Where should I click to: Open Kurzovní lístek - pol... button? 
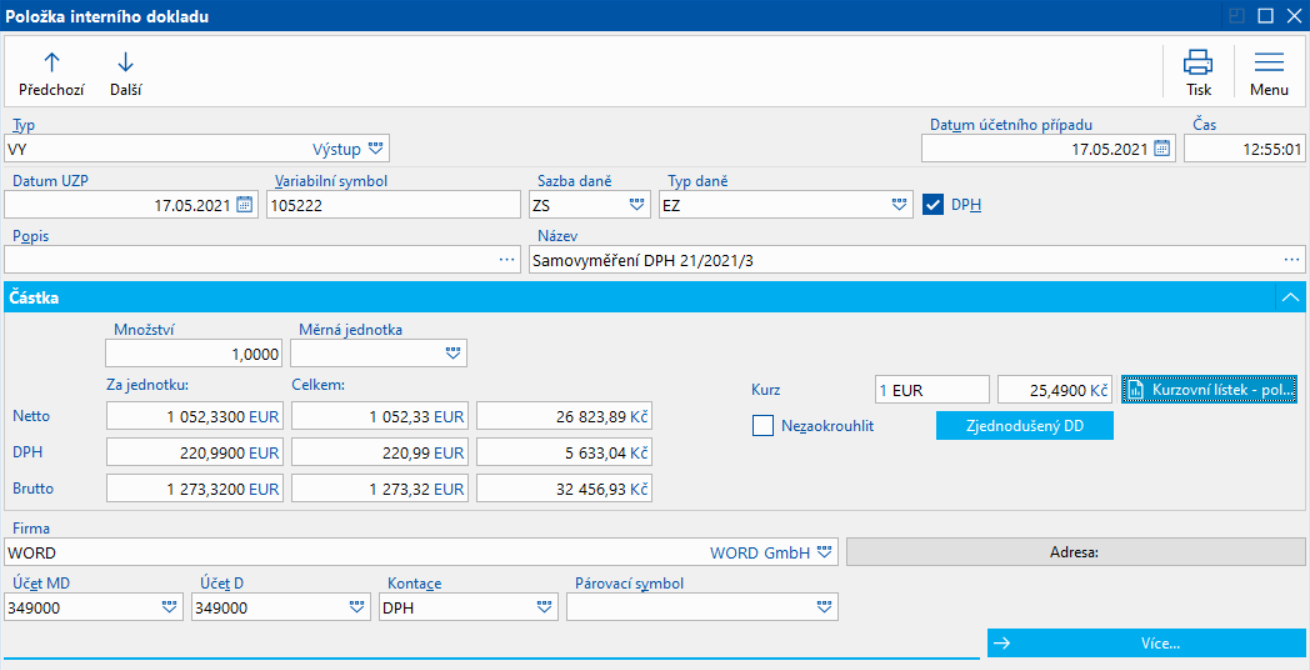tap(1211, 389)
